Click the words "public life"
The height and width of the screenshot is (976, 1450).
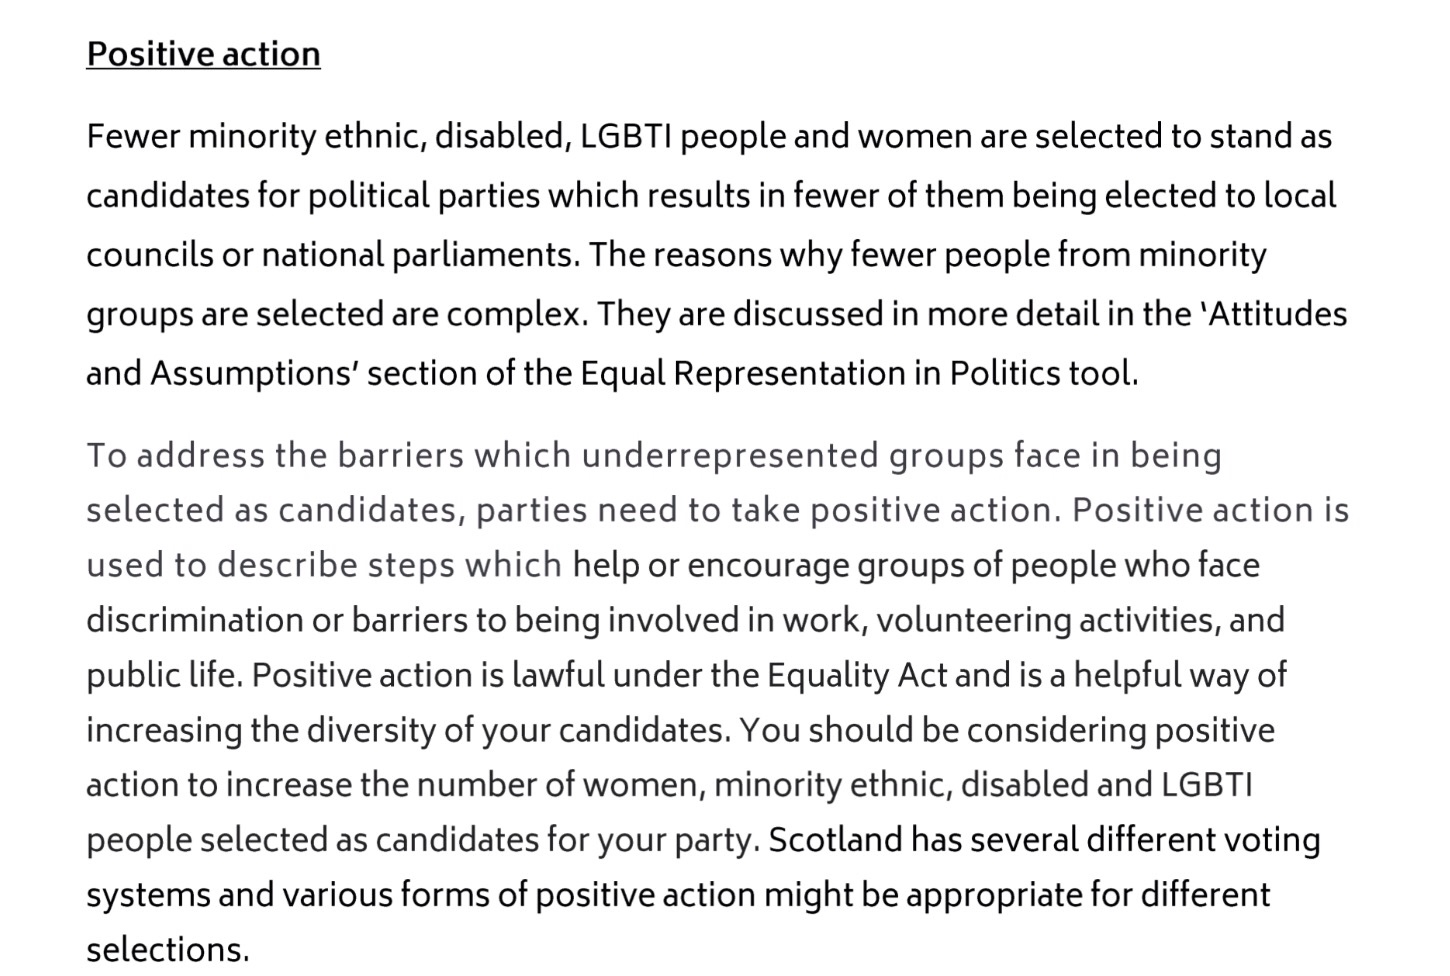coord(163,676)
